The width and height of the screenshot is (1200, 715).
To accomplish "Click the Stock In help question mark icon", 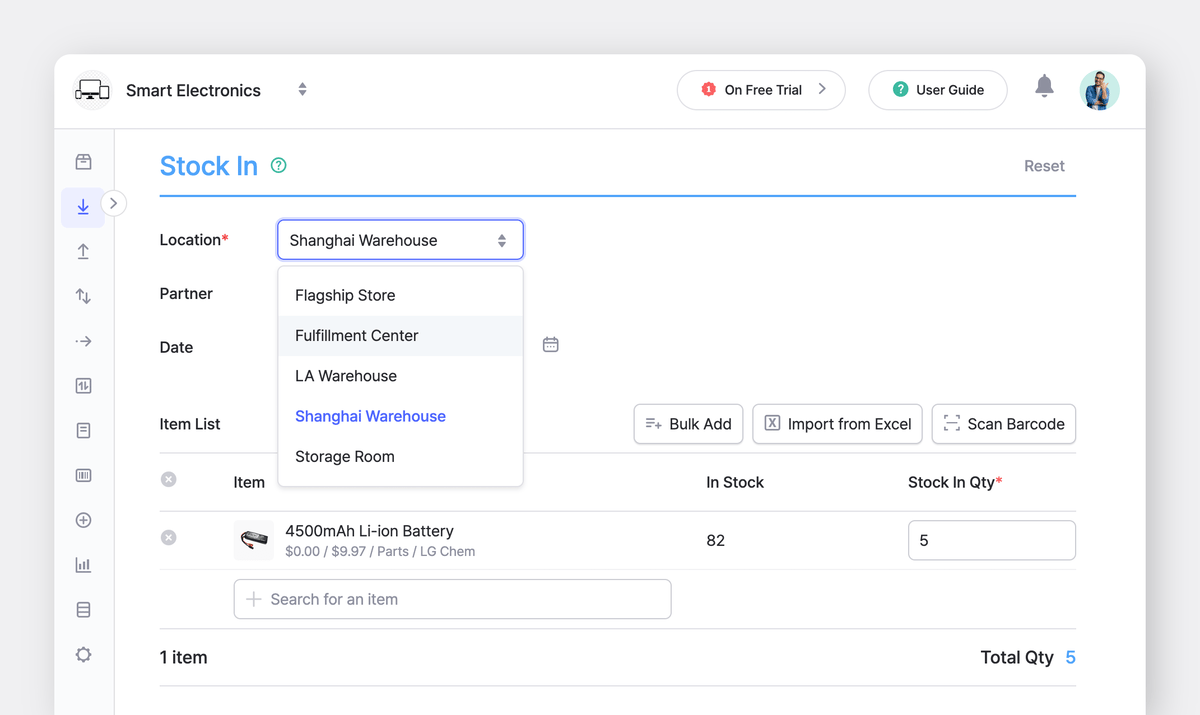I will (278, 165).
